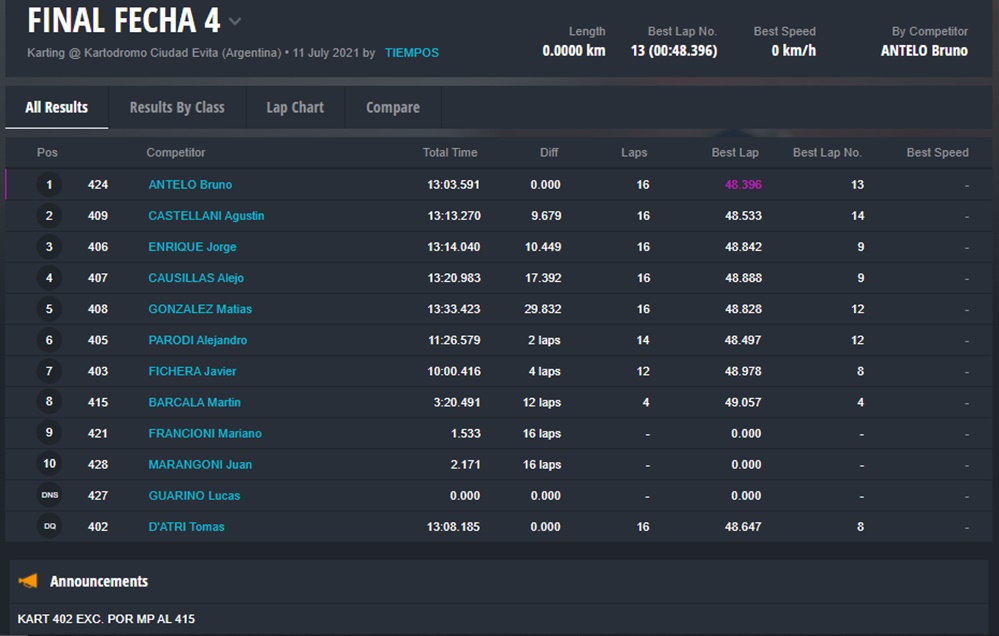Click the DQ status badge
The image size is (999, 636).
pos(49,527)
